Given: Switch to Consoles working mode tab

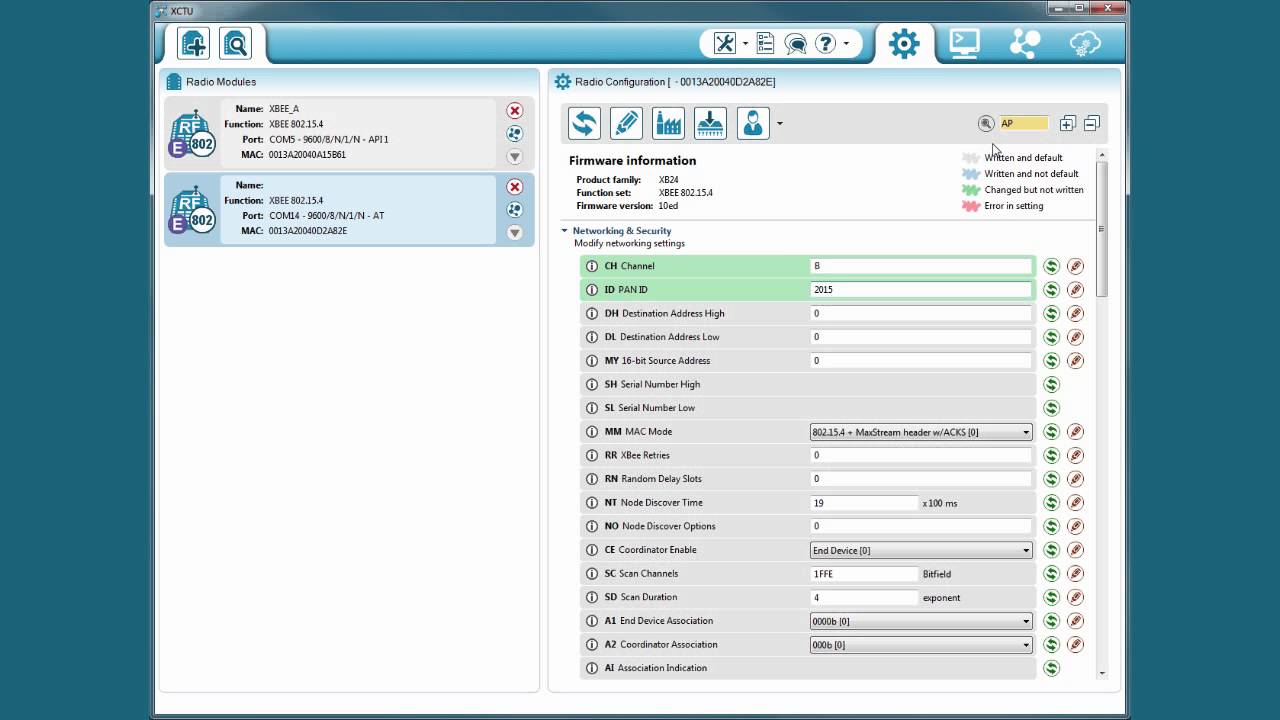Looking at the screenshot, I should (x=964, y=43).
